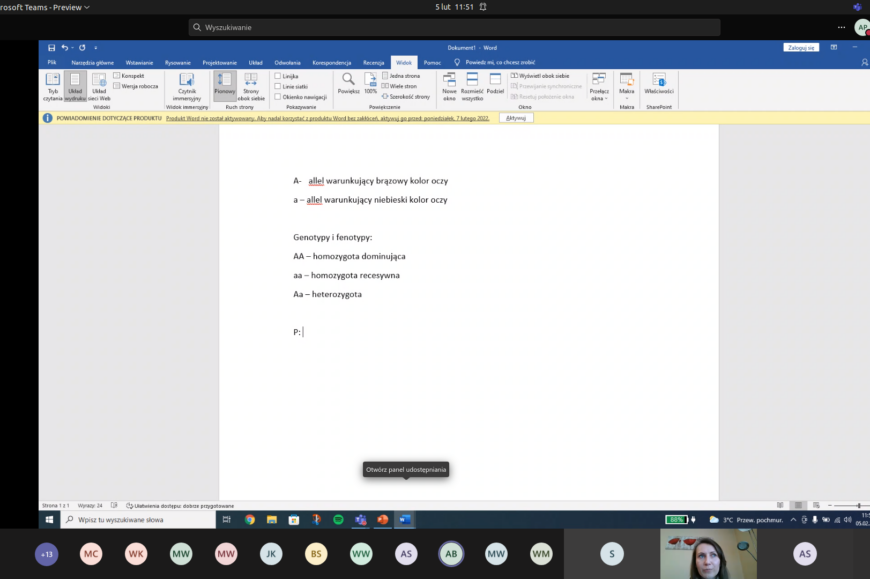The height and width of the screenshot is (579, 870).
Task: Click the Windows search box on the taskbar
Action: 138,520
